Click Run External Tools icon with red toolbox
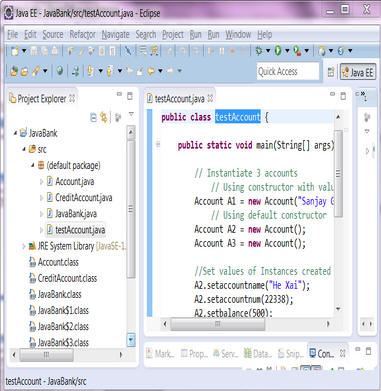The height and width of the screenshot is (391, 381). pos(297,51)
